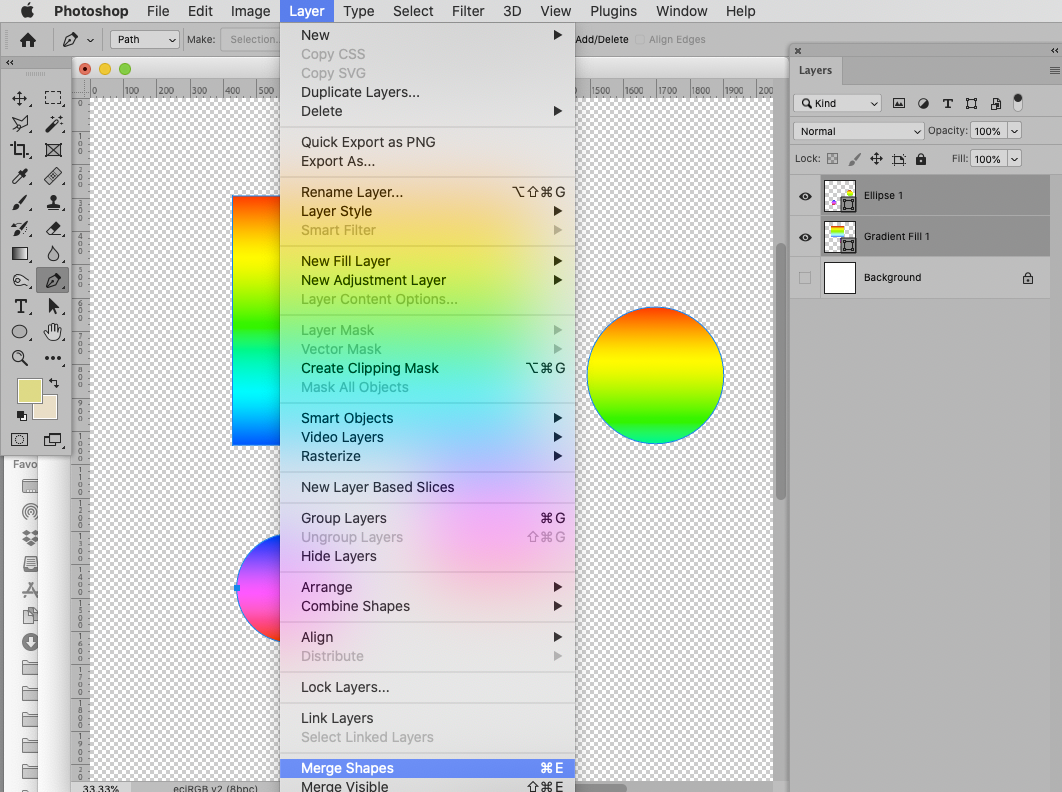
Task: Choose Duplicate Layers from the menu
Action: 359,92
